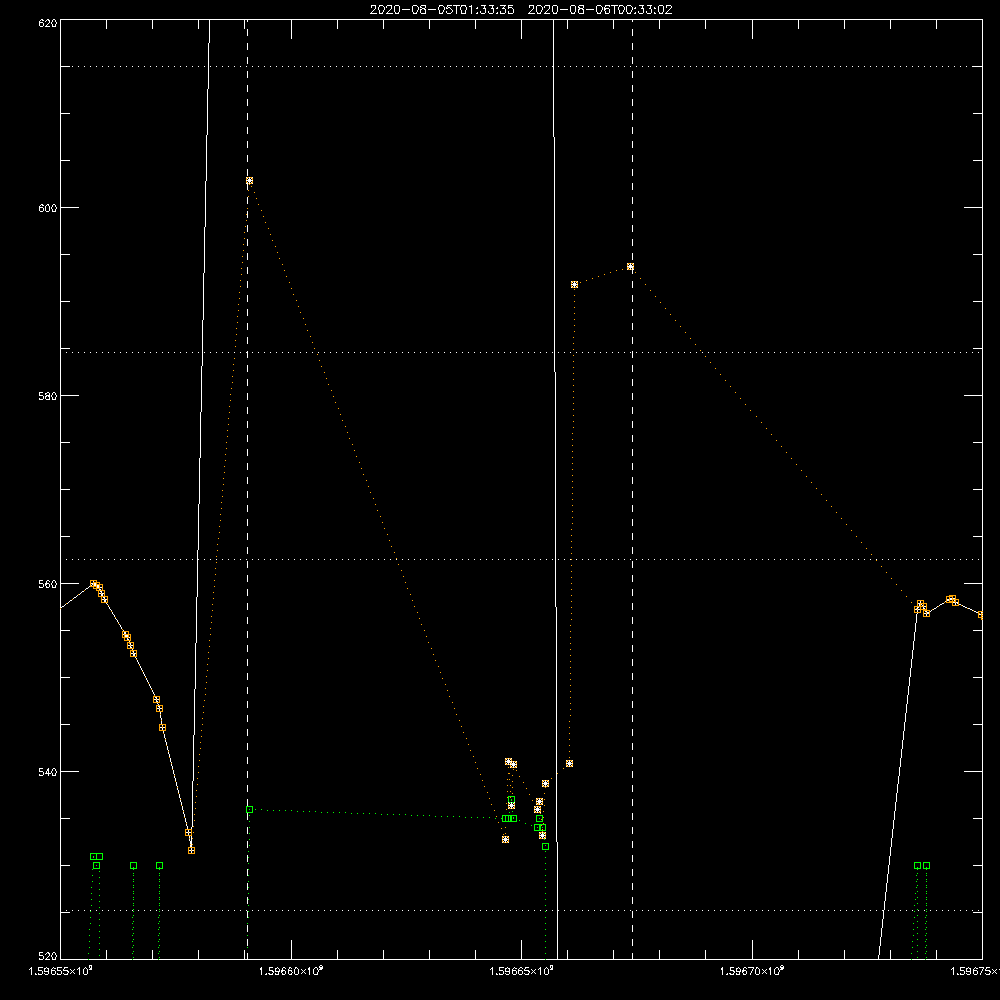Click the x-axis label 1.59670×10⁹
This screenshot has width=1000, height=1000.
point(752,971)
